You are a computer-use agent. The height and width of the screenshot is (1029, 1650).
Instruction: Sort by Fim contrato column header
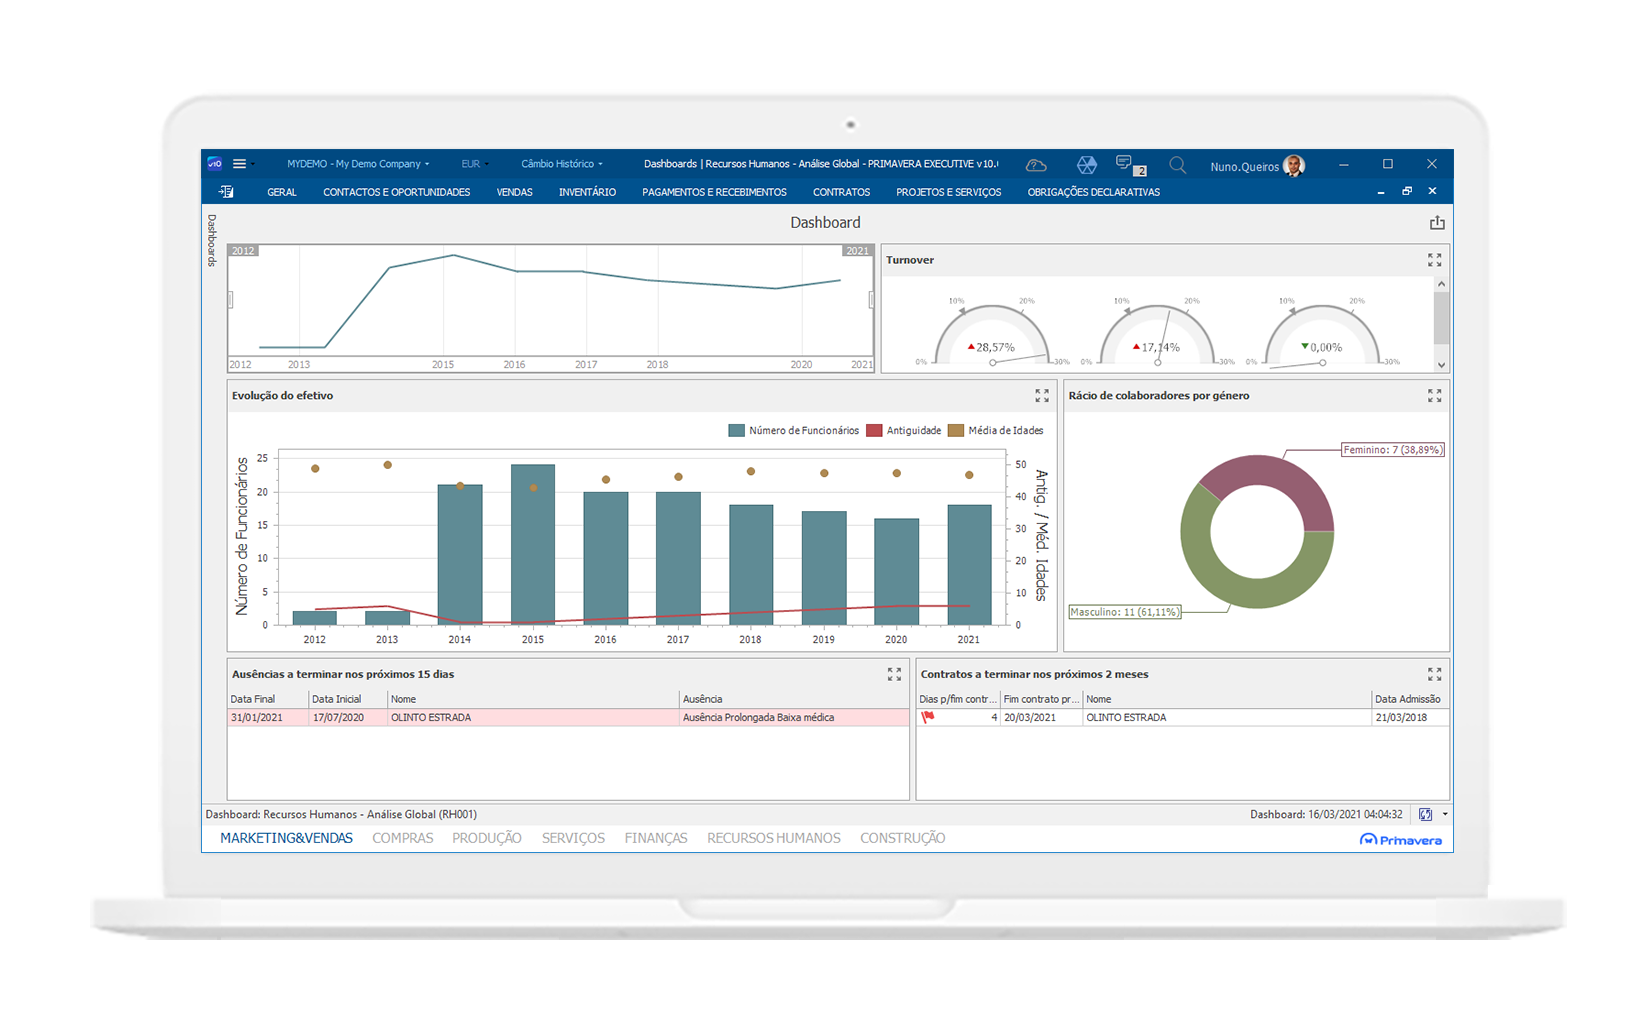point(1041,700)
